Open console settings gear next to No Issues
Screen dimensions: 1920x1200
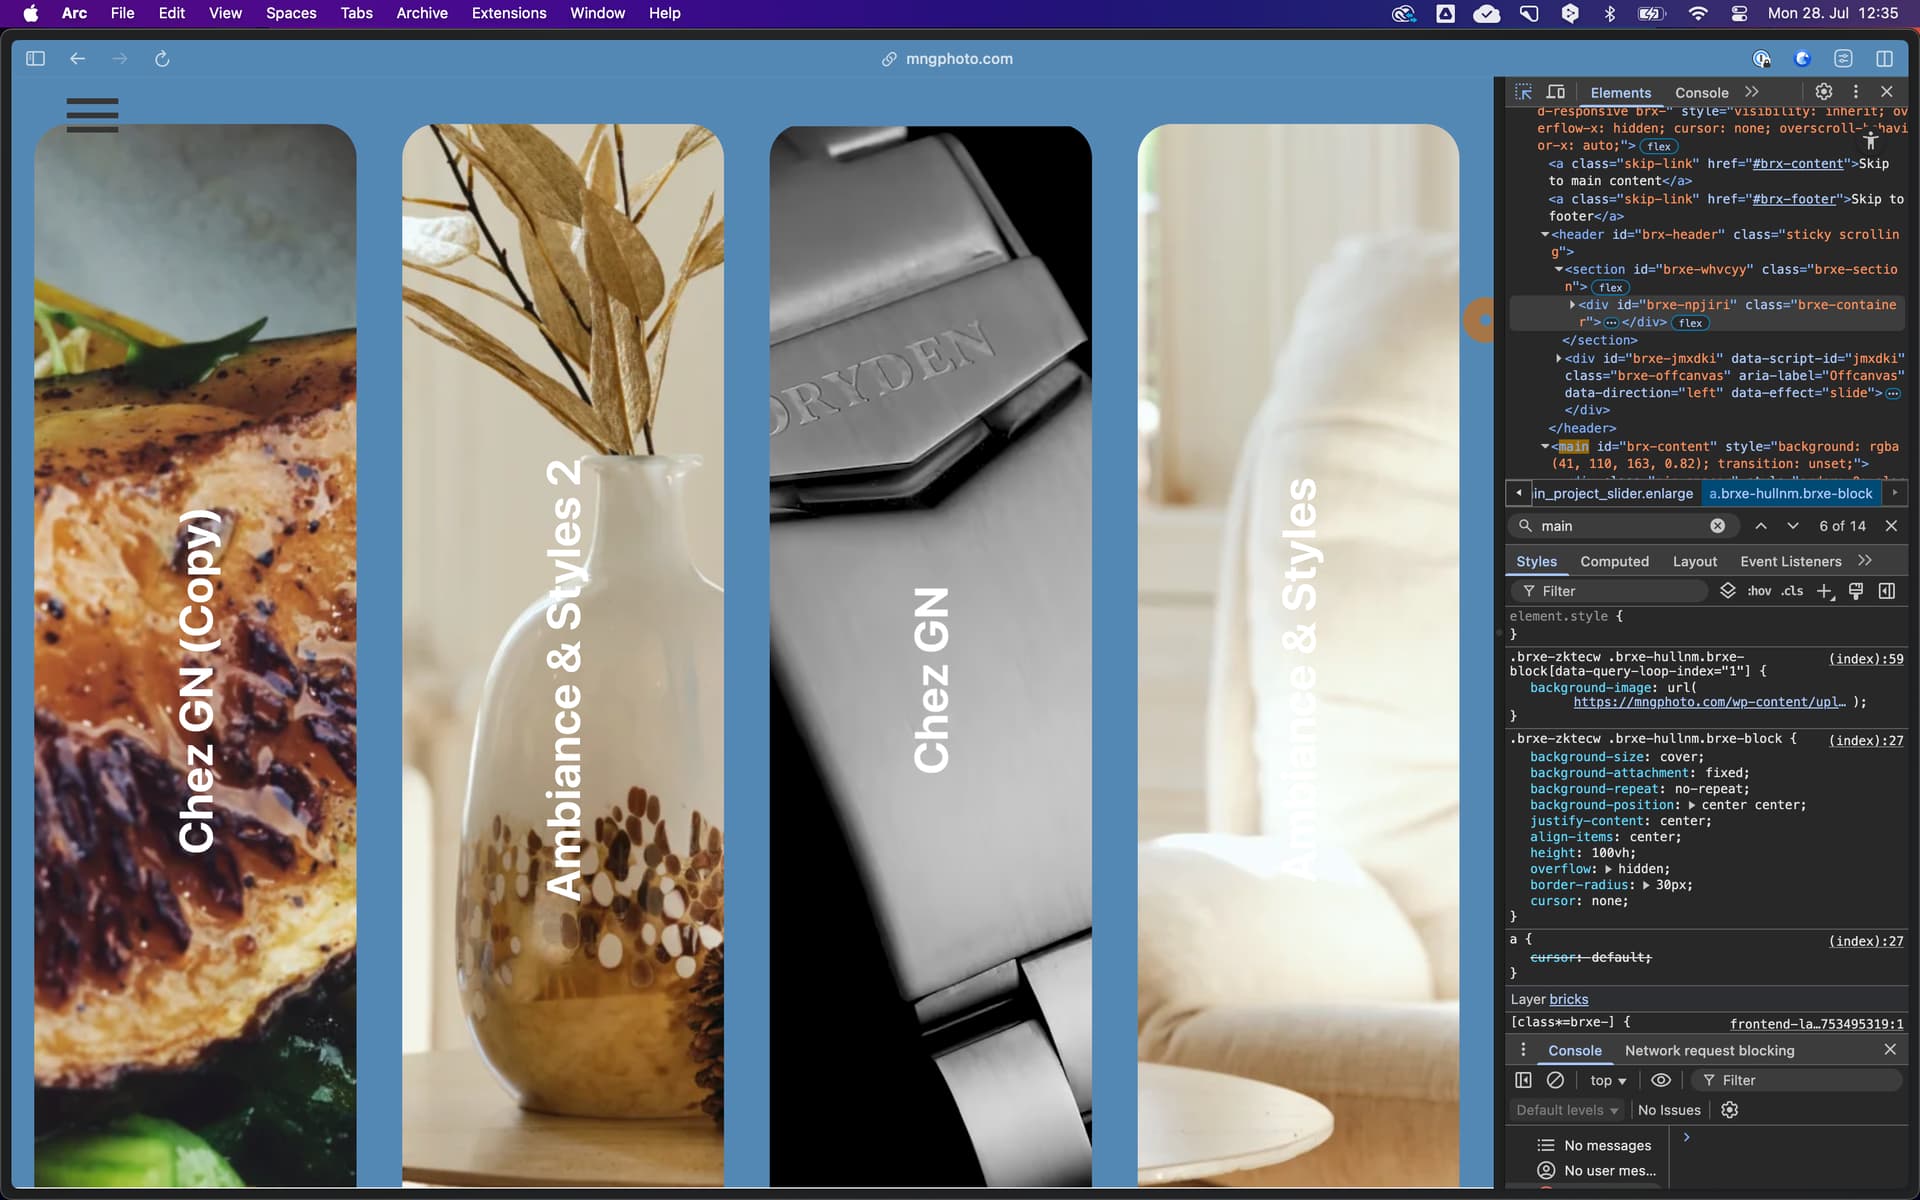pos(1729,1110)
